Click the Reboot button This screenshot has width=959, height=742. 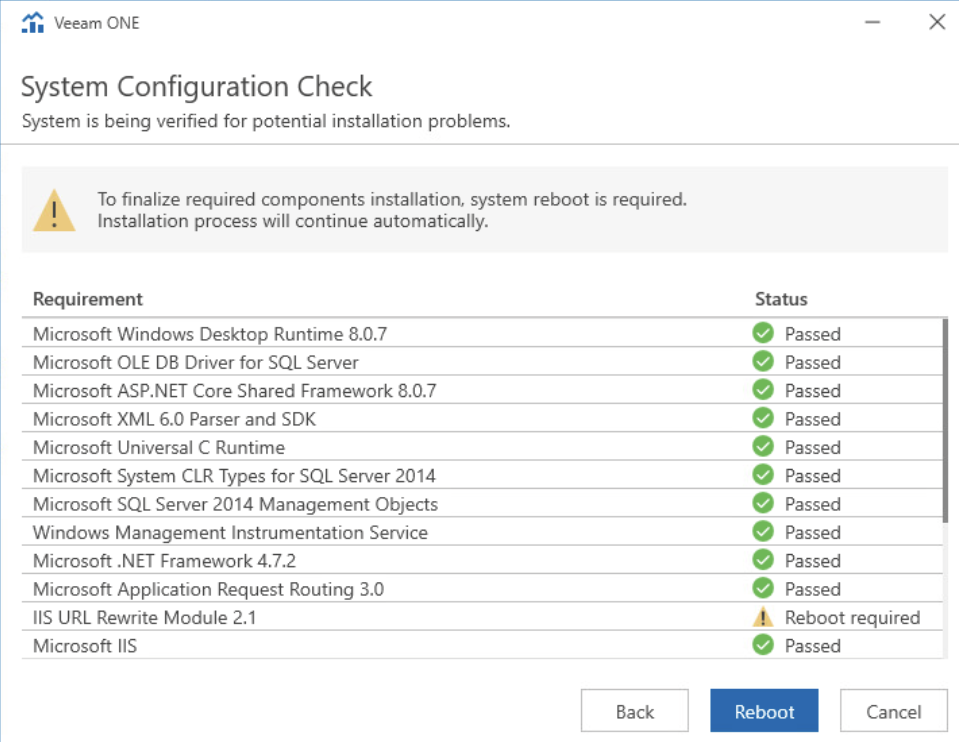tap(764, 711)
